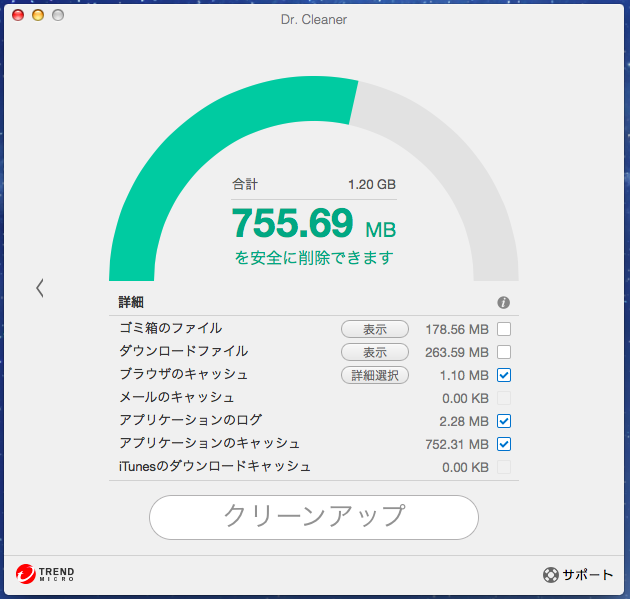Open the サポート link
Viewport: 630px width, 599px height.
point(586,575)
